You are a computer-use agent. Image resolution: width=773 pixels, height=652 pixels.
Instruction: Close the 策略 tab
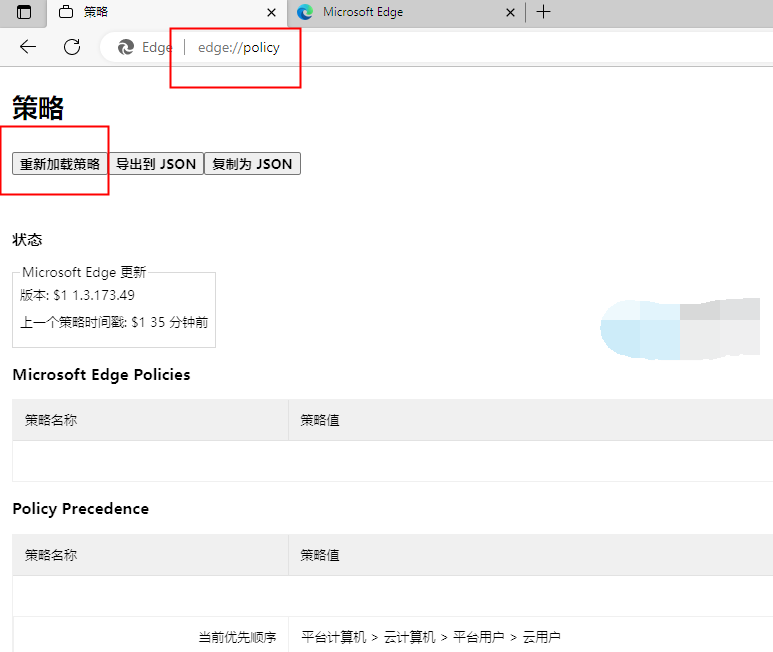(271, 13)
